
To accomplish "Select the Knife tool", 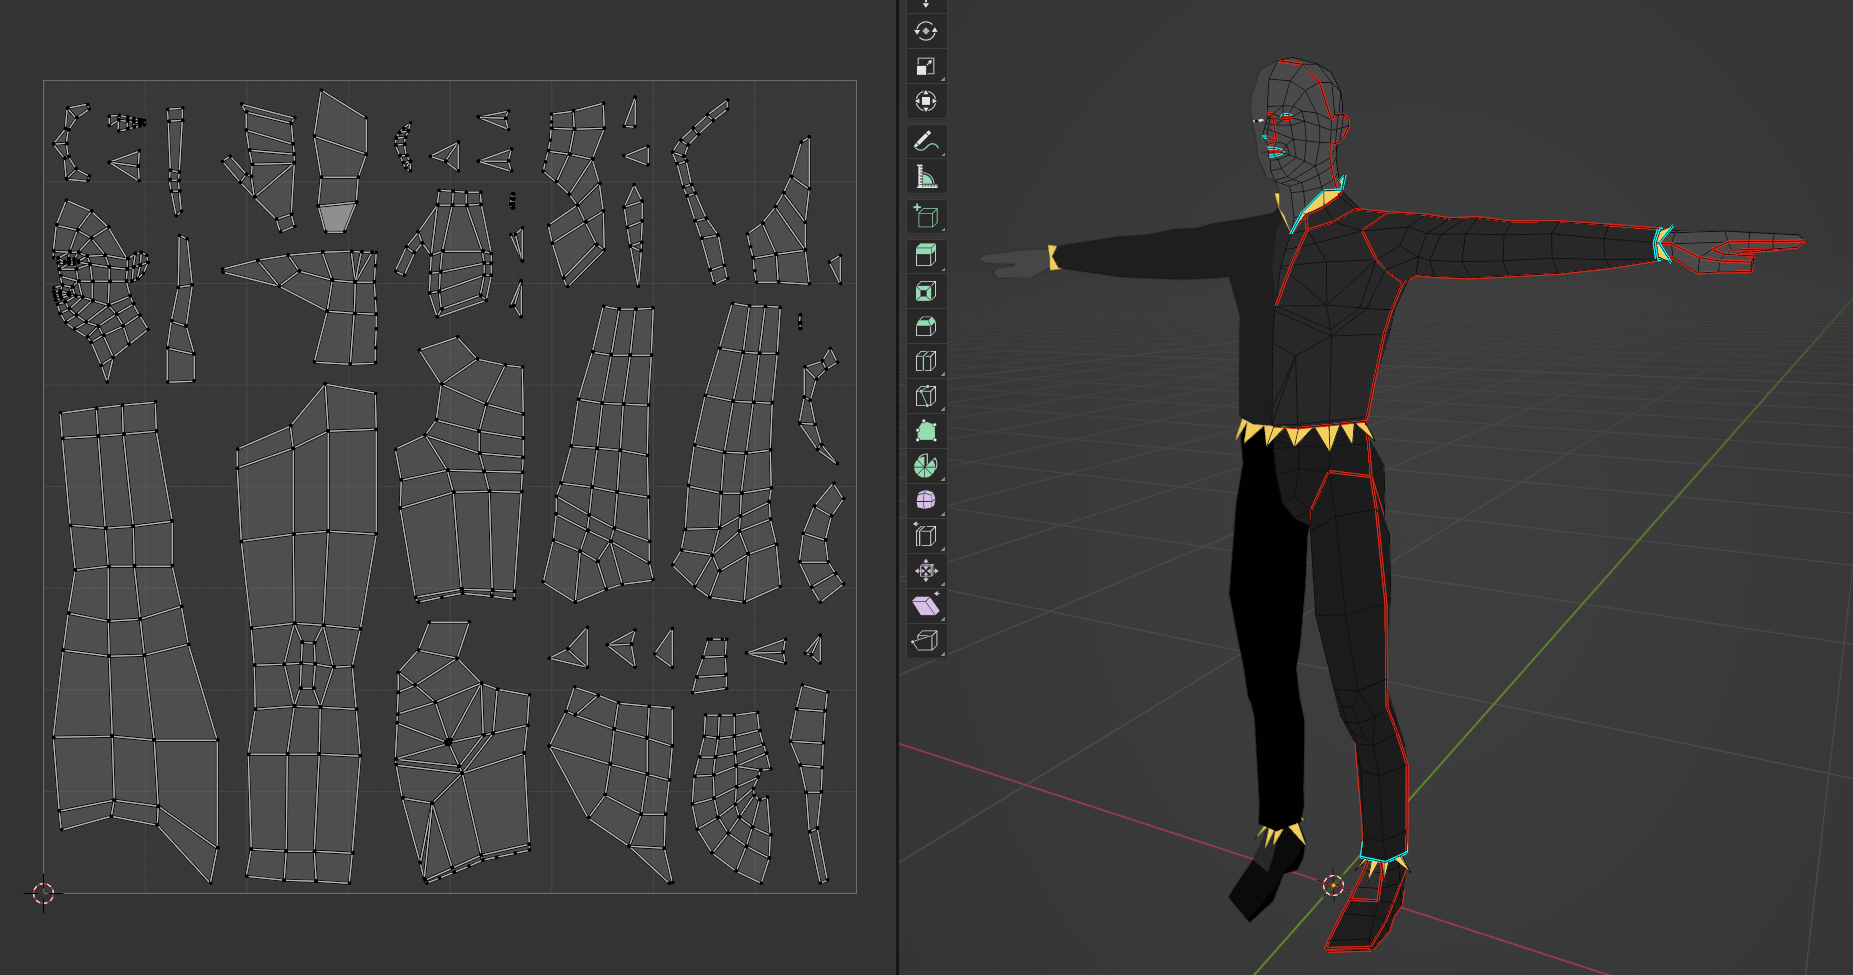I will pos(926,397).
